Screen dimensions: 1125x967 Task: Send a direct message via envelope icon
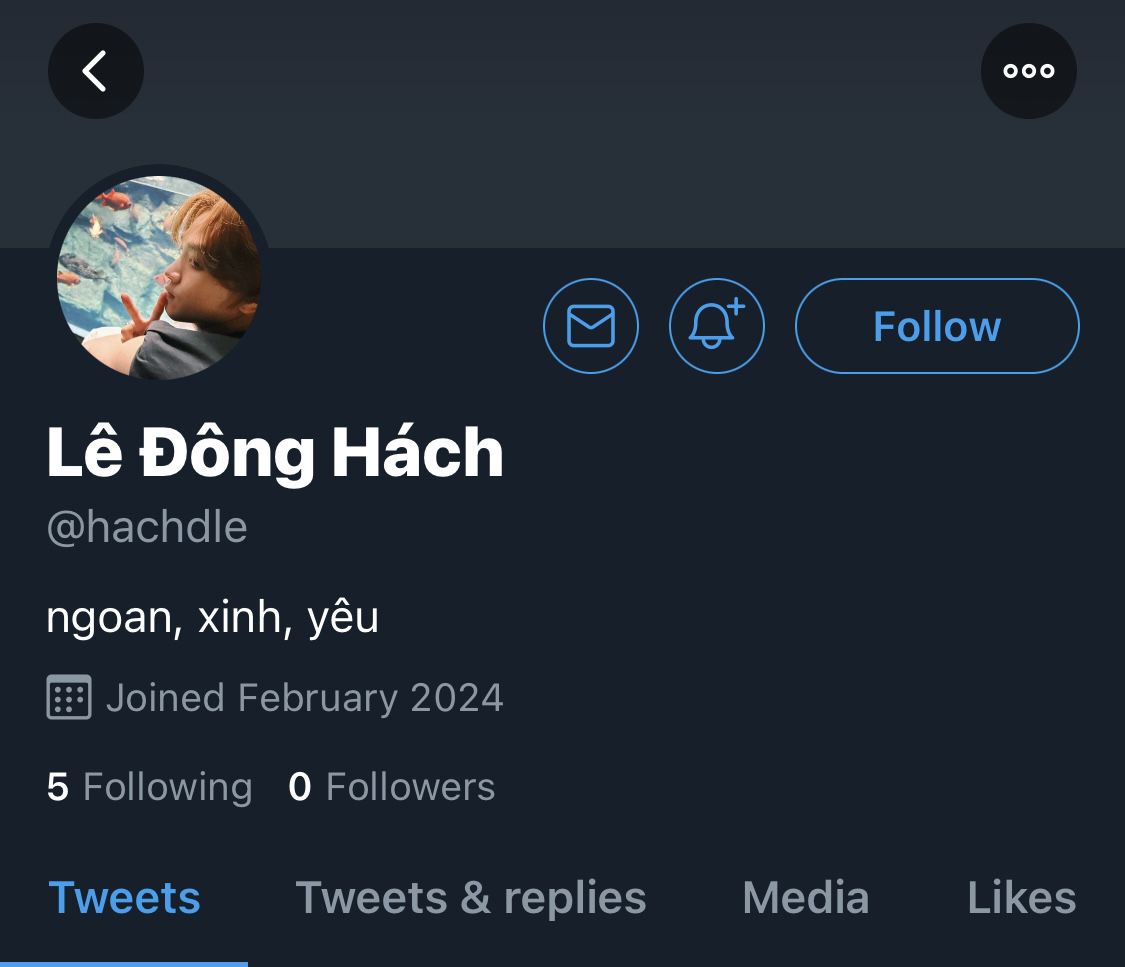click(x=591, y=326)
